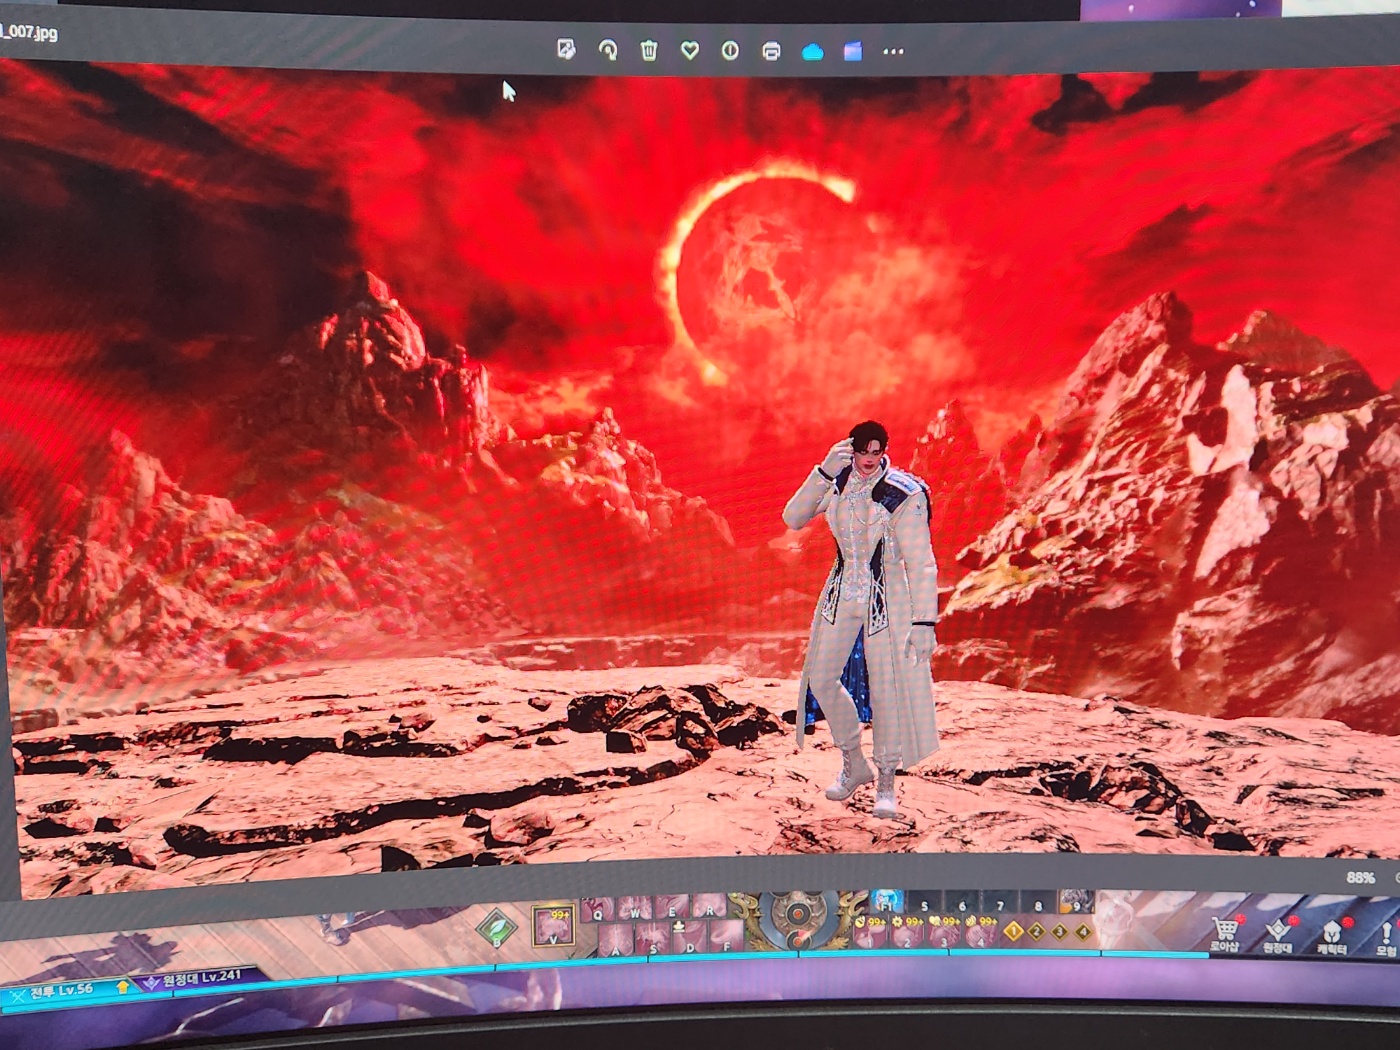Image resolution: width=1400 pixels, height=1050 pixels.
Task: Open the 원정대 expedition menu icon
Action: pos(1277,934)
